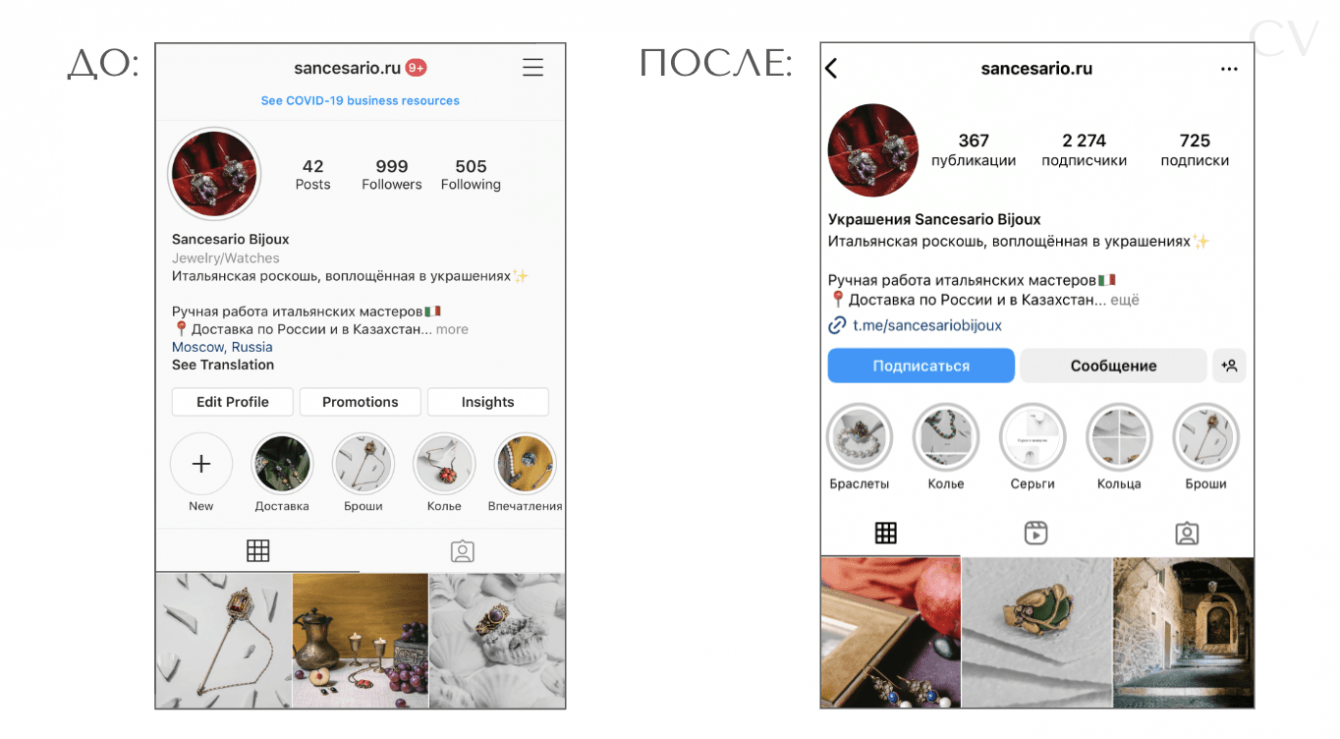Open Insights
1340x739 pixels.
coord(488,402)
